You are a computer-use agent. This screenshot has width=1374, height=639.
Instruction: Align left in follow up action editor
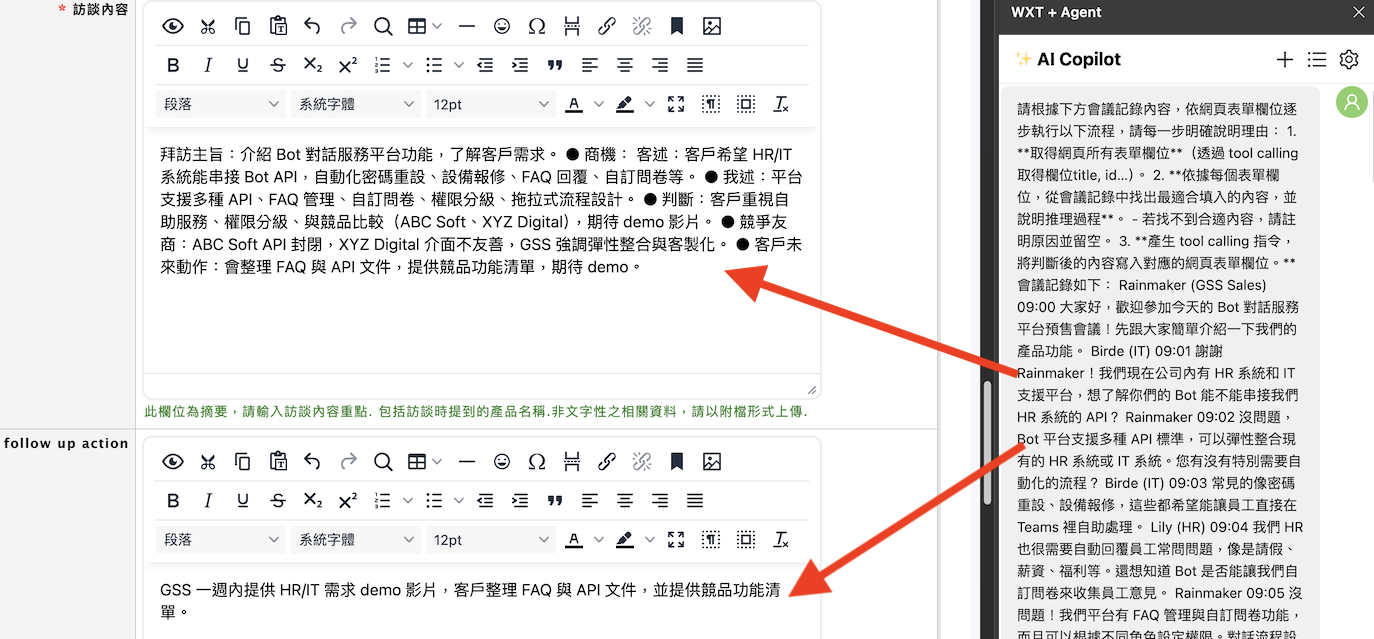pyautogui.click(x=590, y=500)
